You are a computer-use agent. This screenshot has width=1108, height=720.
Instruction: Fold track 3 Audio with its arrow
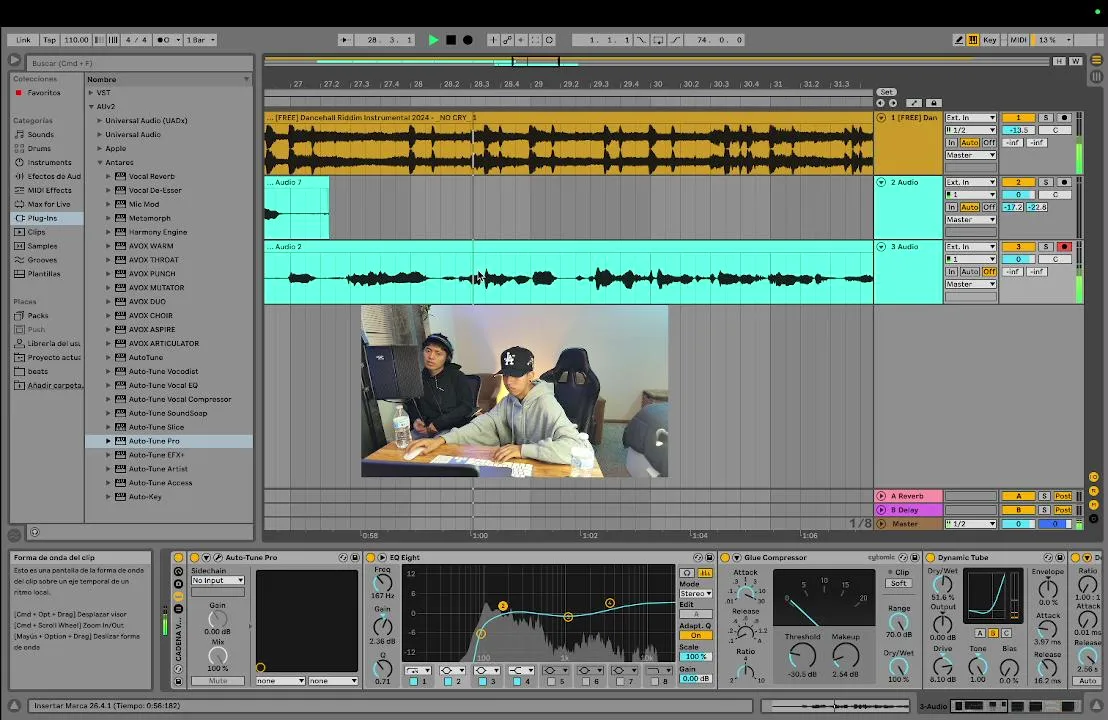pos(881,247)
